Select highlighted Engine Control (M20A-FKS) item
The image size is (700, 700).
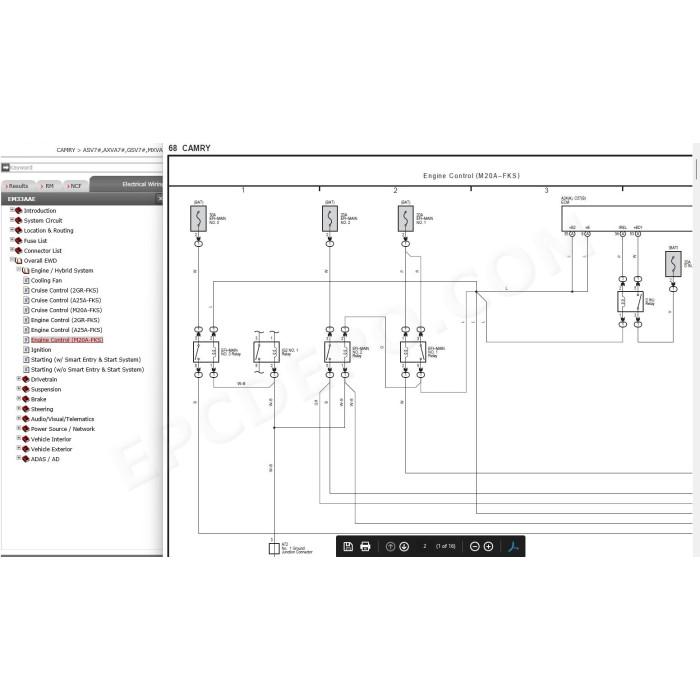point(67,340)
